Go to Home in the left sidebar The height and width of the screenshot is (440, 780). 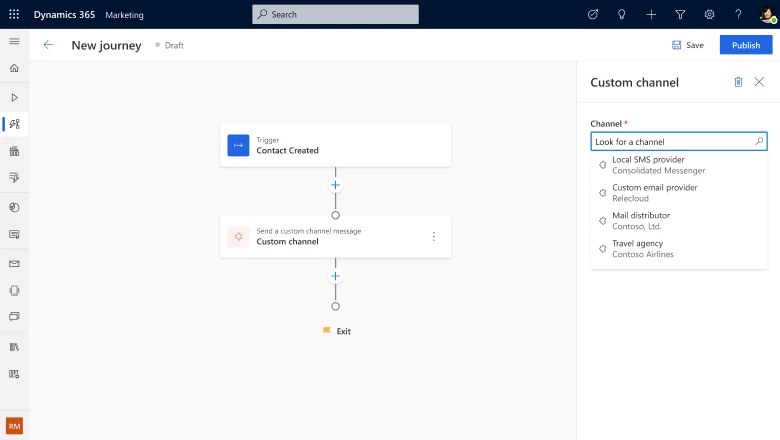[x=14, y=69]
